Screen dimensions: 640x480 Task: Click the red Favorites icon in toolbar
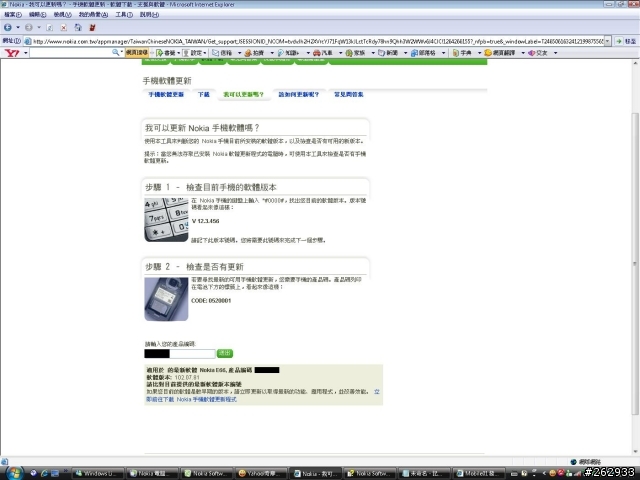tap(92, 28)
